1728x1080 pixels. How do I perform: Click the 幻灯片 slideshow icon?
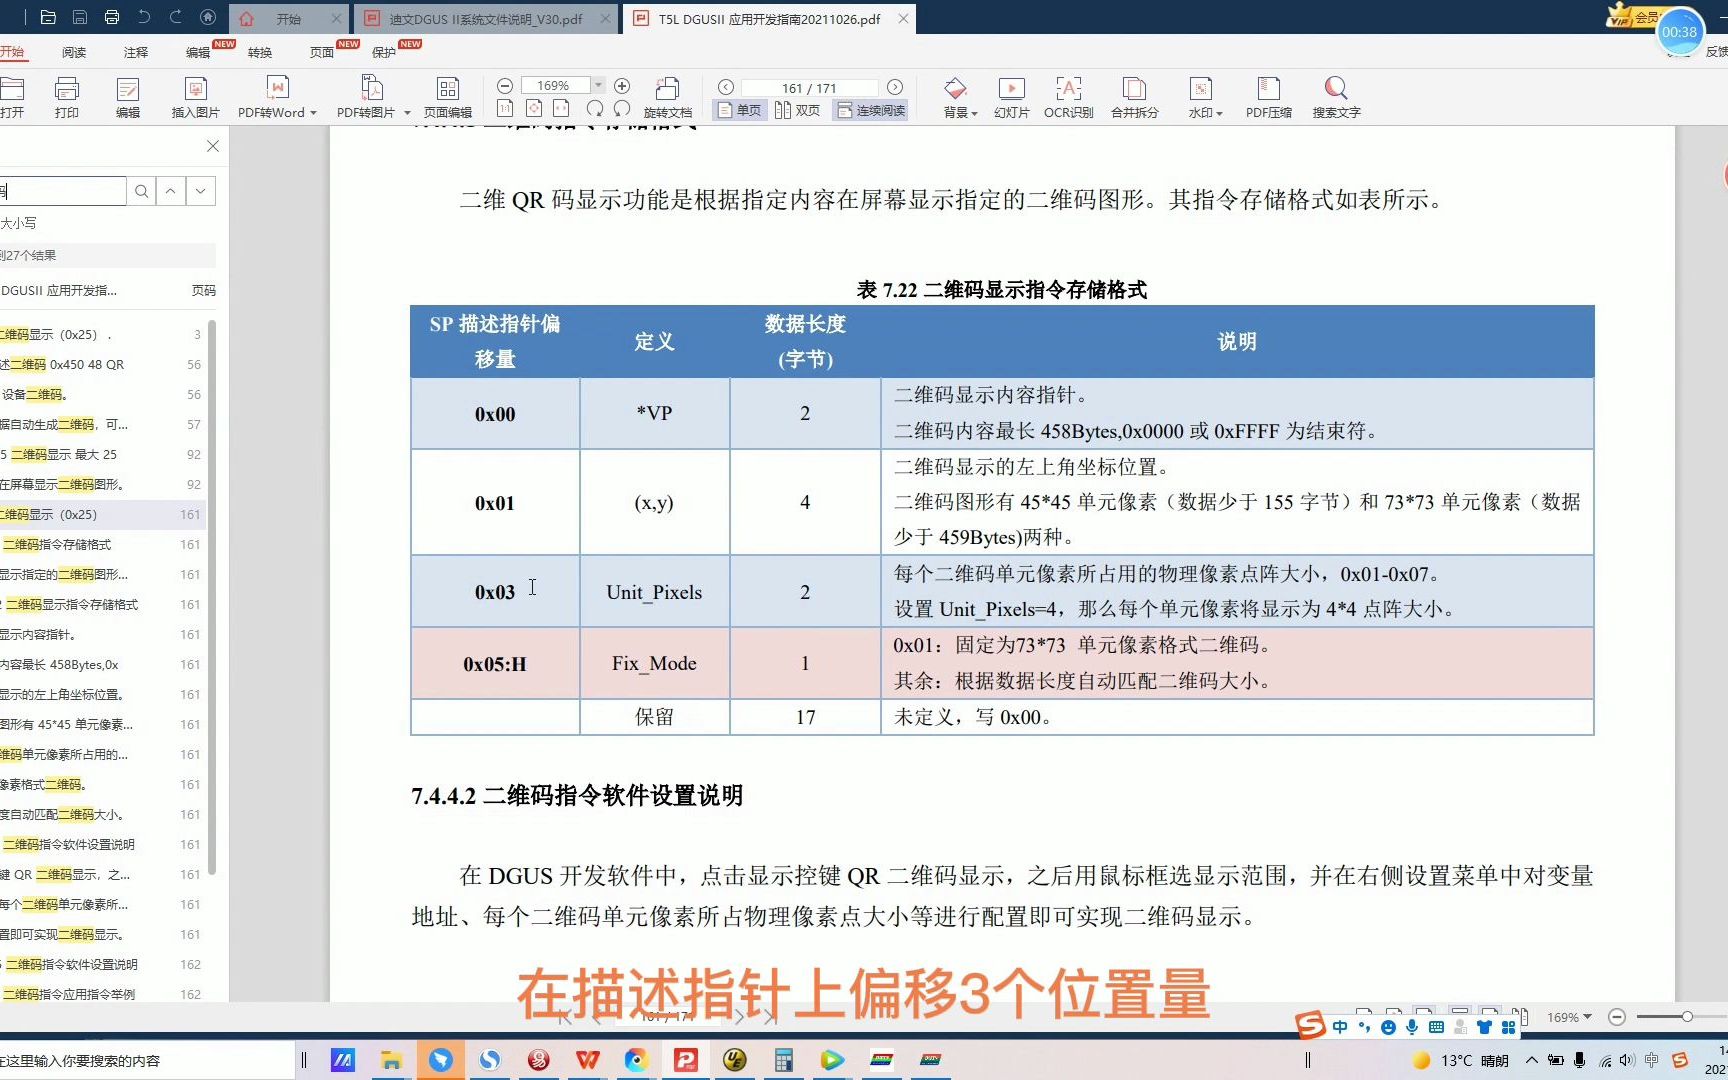tap(1010, 97)
